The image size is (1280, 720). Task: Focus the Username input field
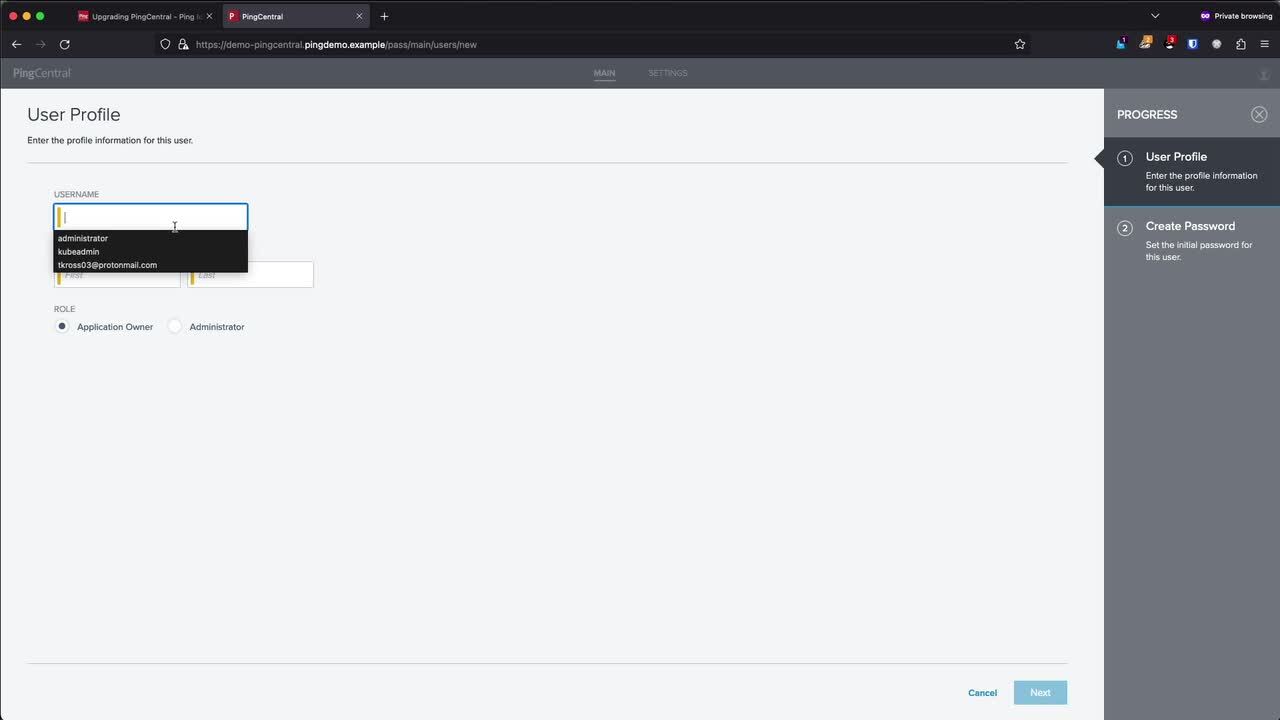point(151,217)
